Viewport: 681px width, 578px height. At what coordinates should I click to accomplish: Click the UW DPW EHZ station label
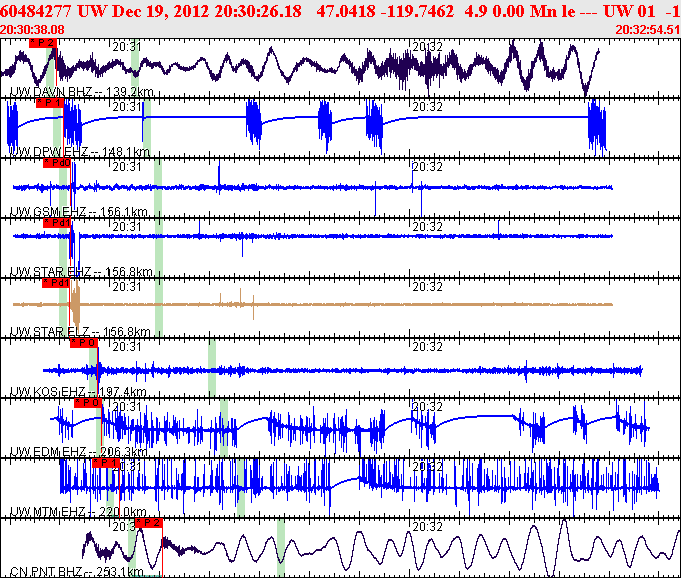[x=80, y=152]
